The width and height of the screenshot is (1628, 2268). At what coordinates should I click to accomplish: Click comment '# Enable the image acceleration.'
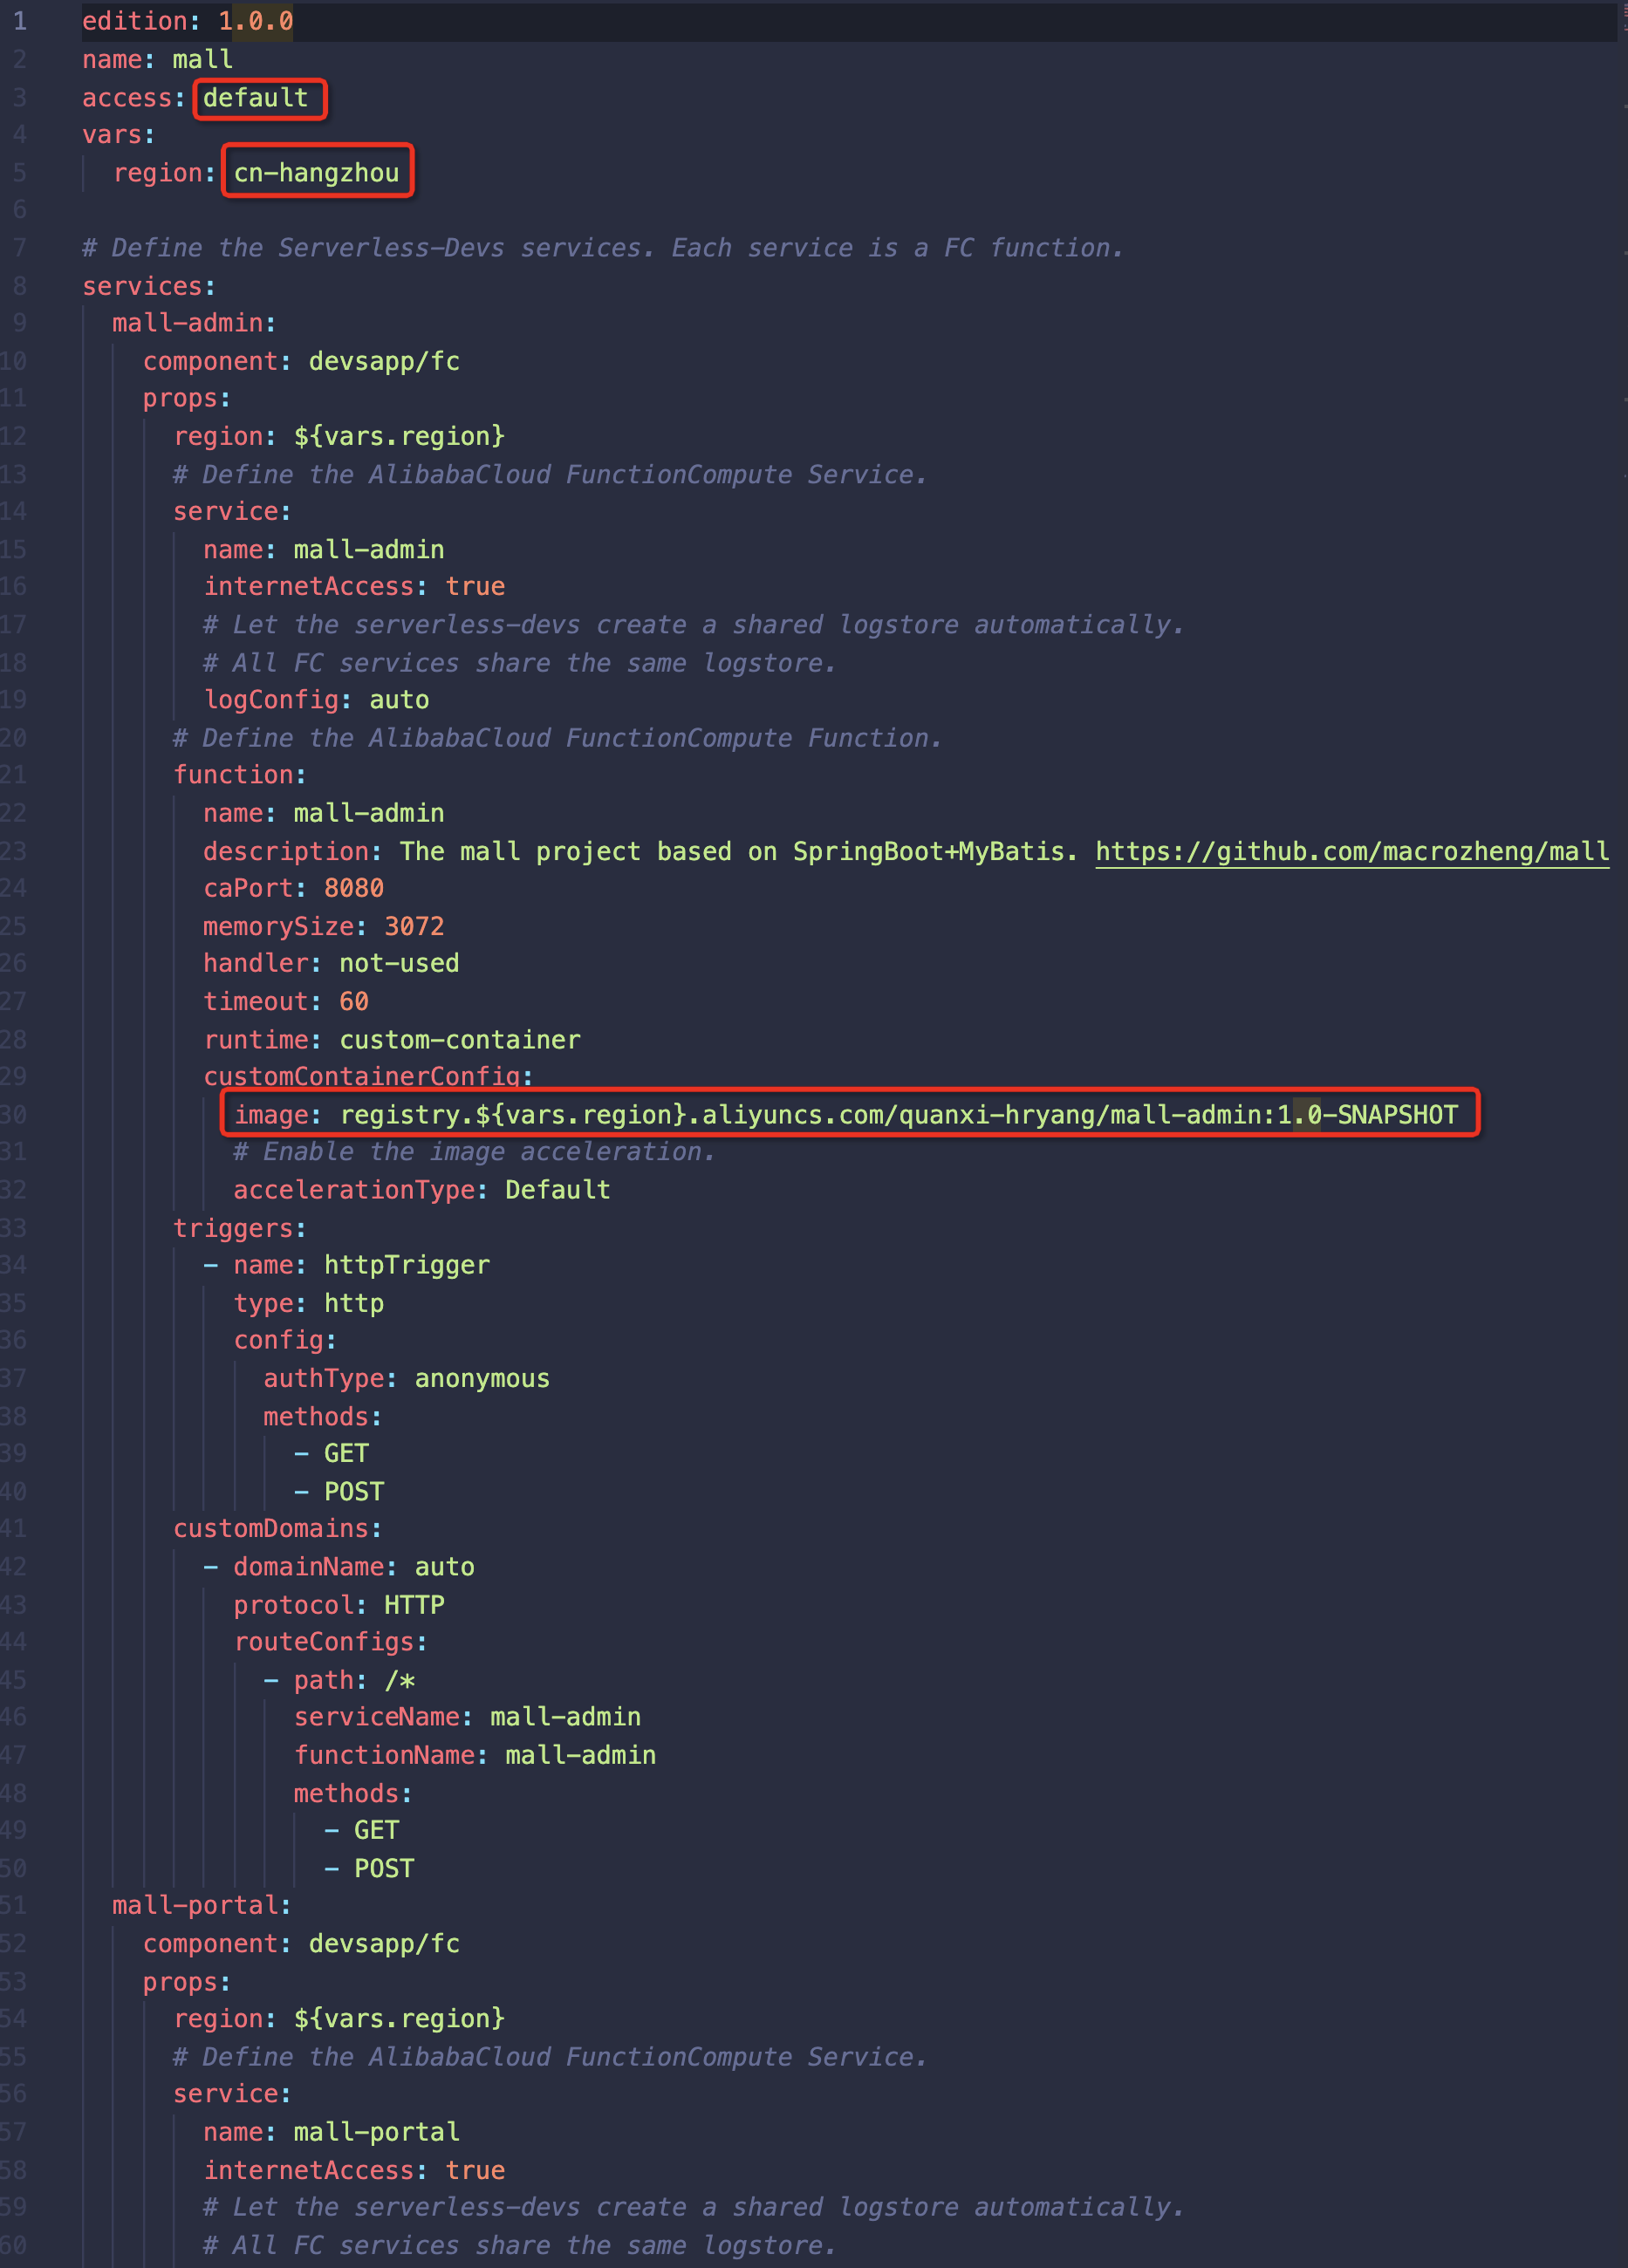[474, 1151]
